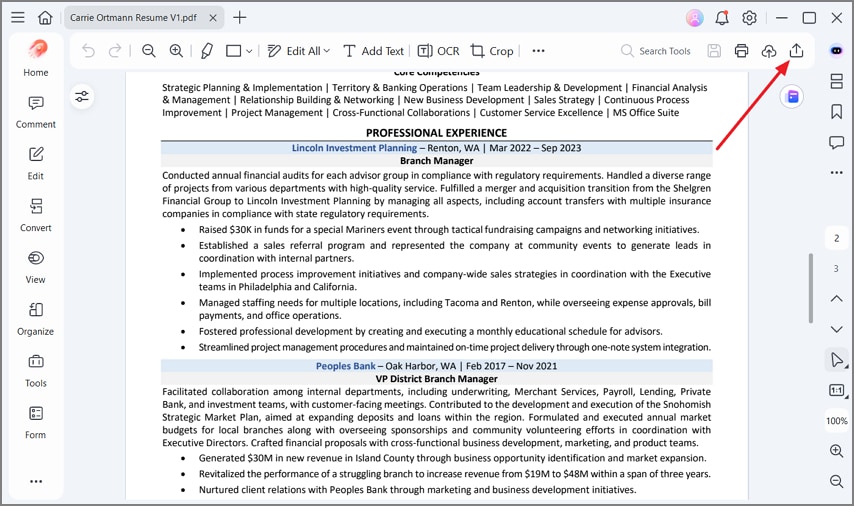This screenshot has height=506, width=854.
Task: Print the document
Action: tap(741, 51)
